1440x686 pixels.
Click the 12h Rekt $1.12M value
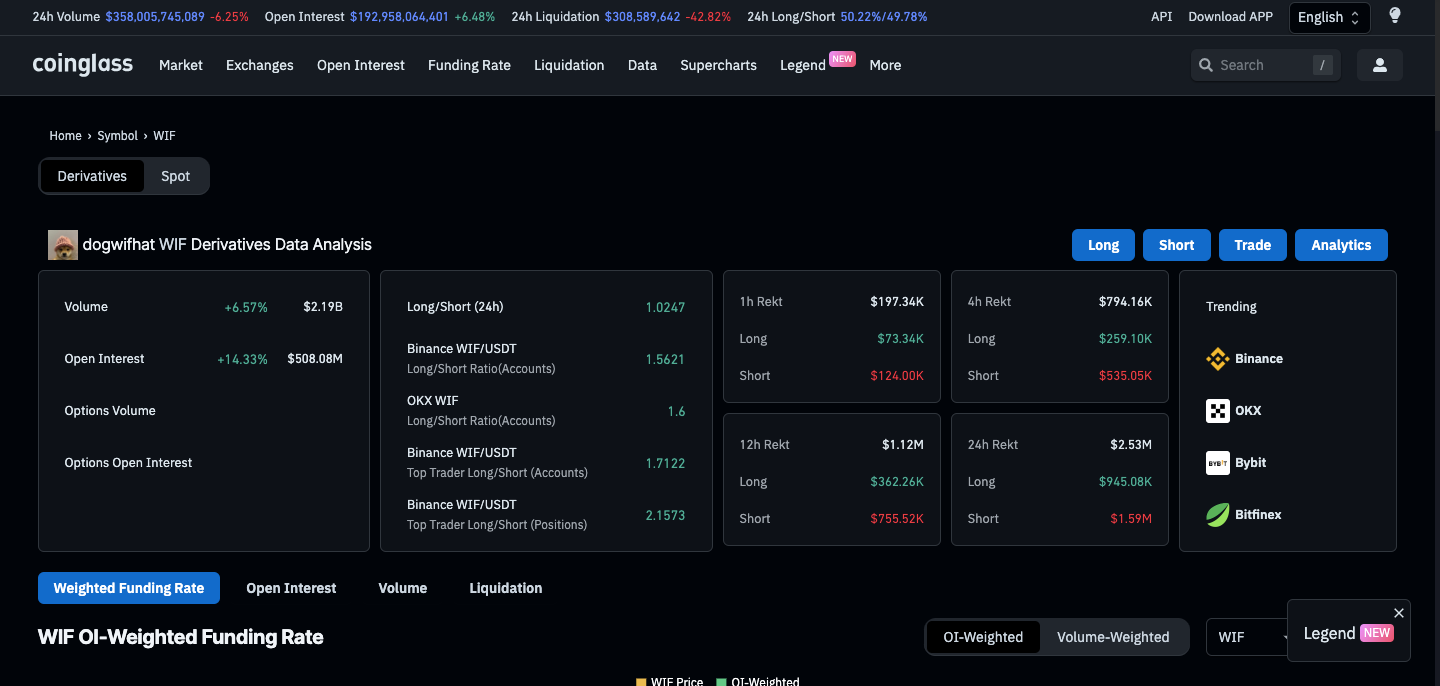coord(903,444)
